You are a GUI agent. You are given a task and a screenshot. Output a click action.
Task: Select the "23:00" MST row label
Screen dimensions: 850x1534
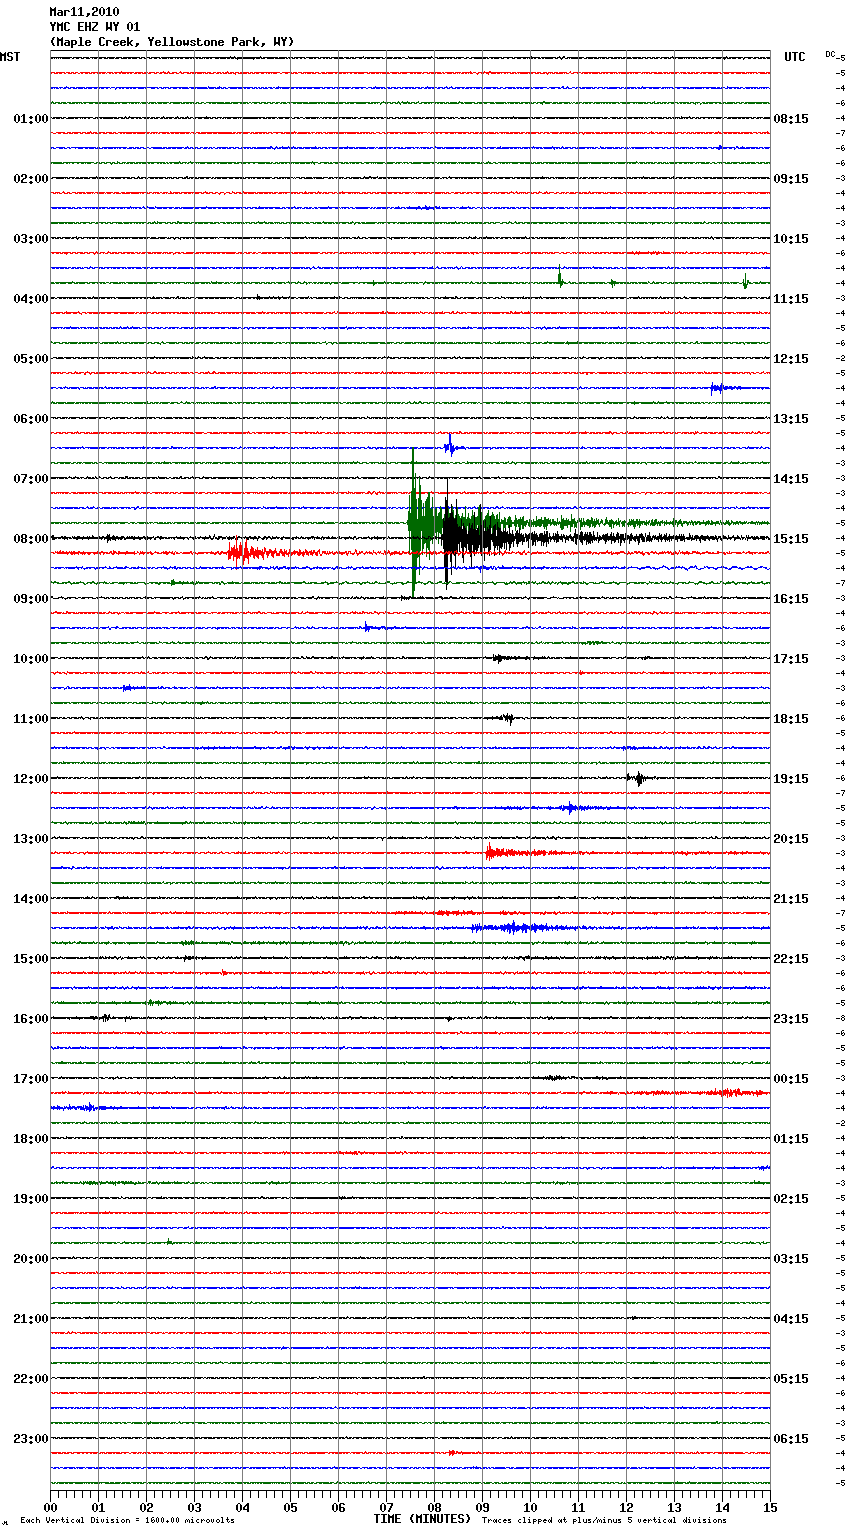click(31, 1439)
